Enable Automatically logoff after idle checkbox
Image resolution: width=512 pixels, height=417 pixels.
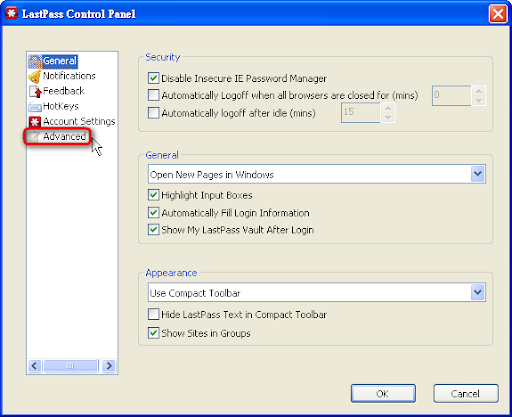pos(153,113)
